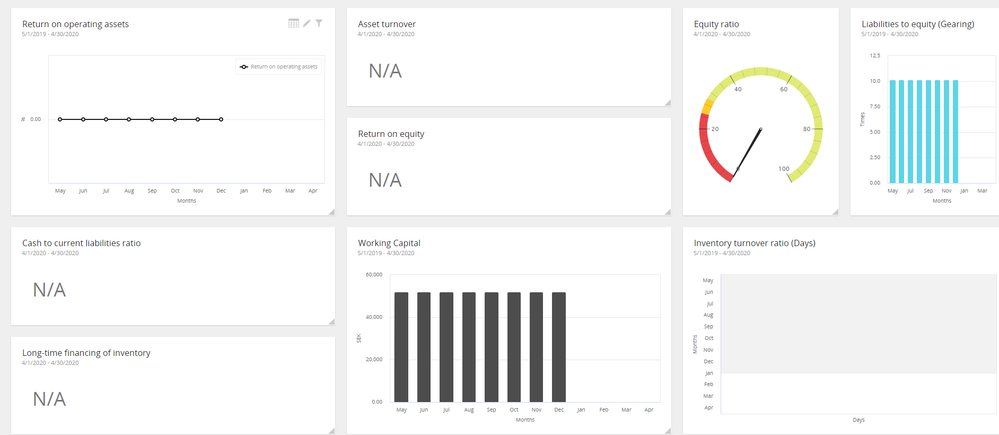The height and width of the screenshot is (435, 999).
Task: Click the Return on equity N/A value
Action: 385,180
